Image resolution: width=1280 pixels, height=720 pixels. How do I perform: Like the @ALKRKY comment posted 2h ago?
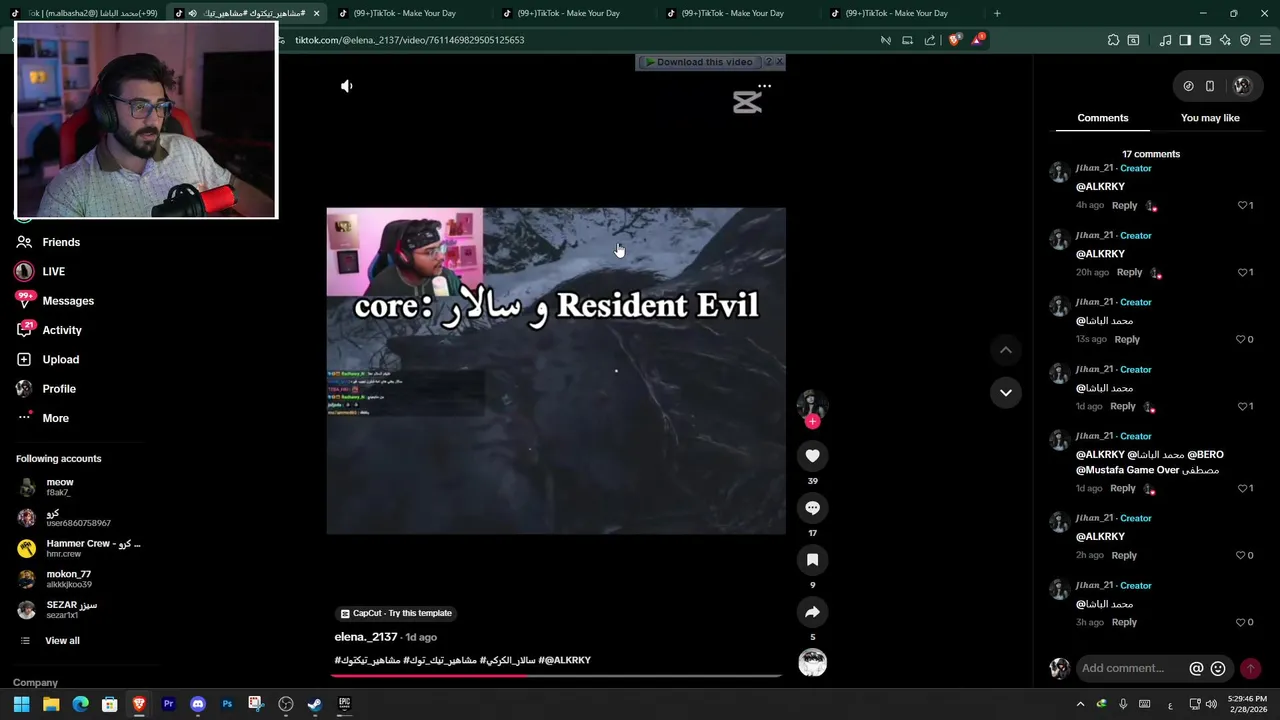pyautogui.click(x=1241, y=555)
